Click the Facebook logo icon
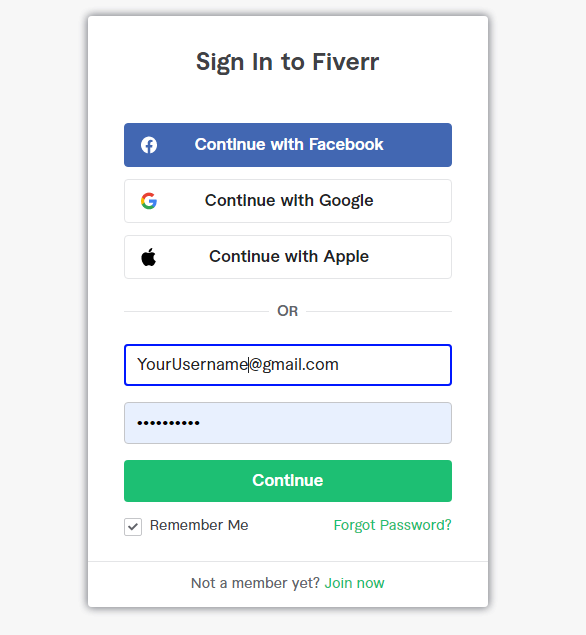This screenshot has height=635, width=586. [x=149, y=145]
